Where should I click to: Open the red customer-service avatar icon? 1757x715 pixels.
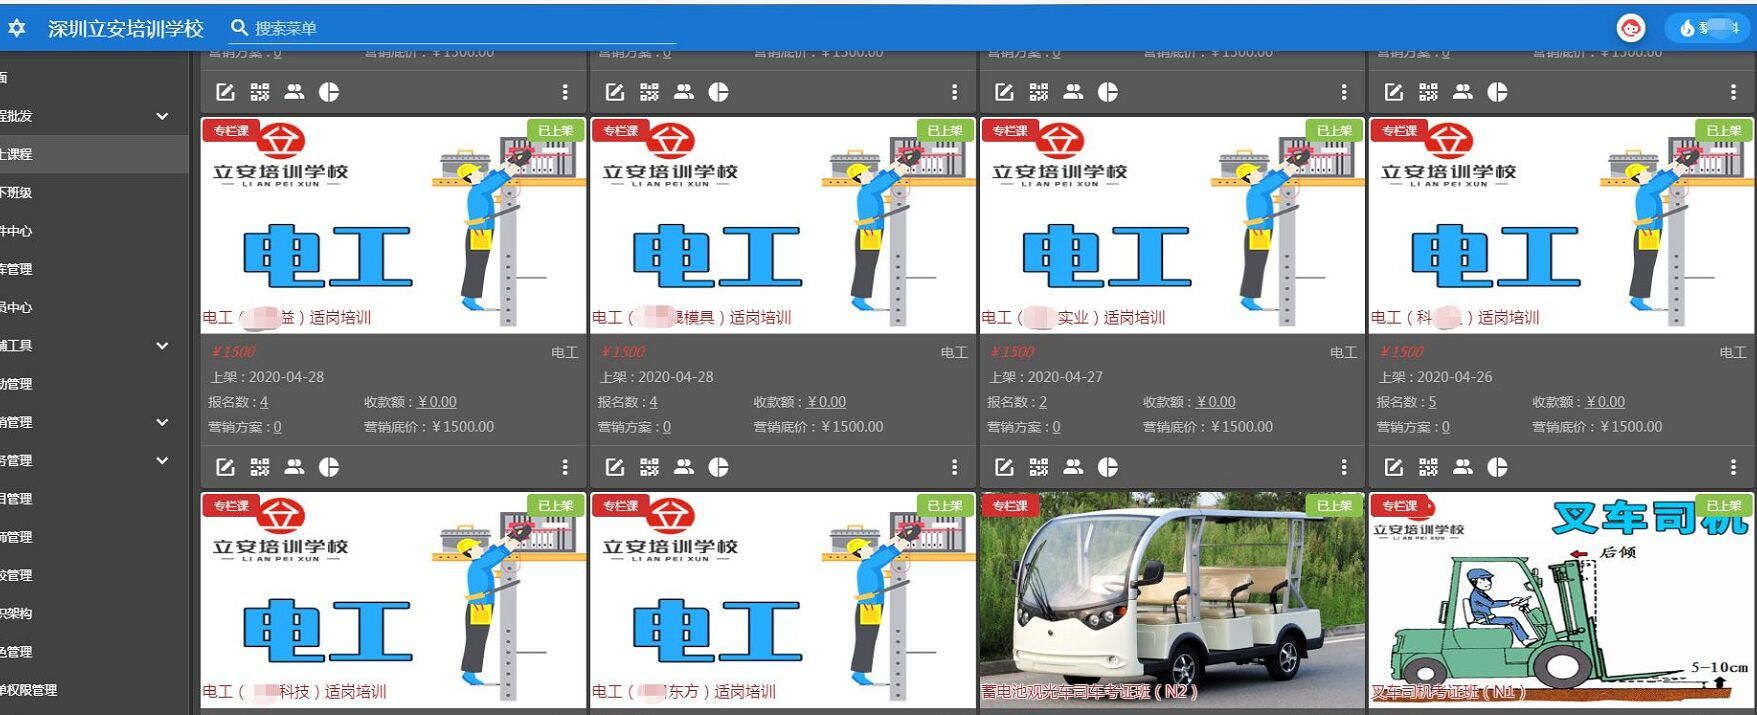(x=1630, y=28)
